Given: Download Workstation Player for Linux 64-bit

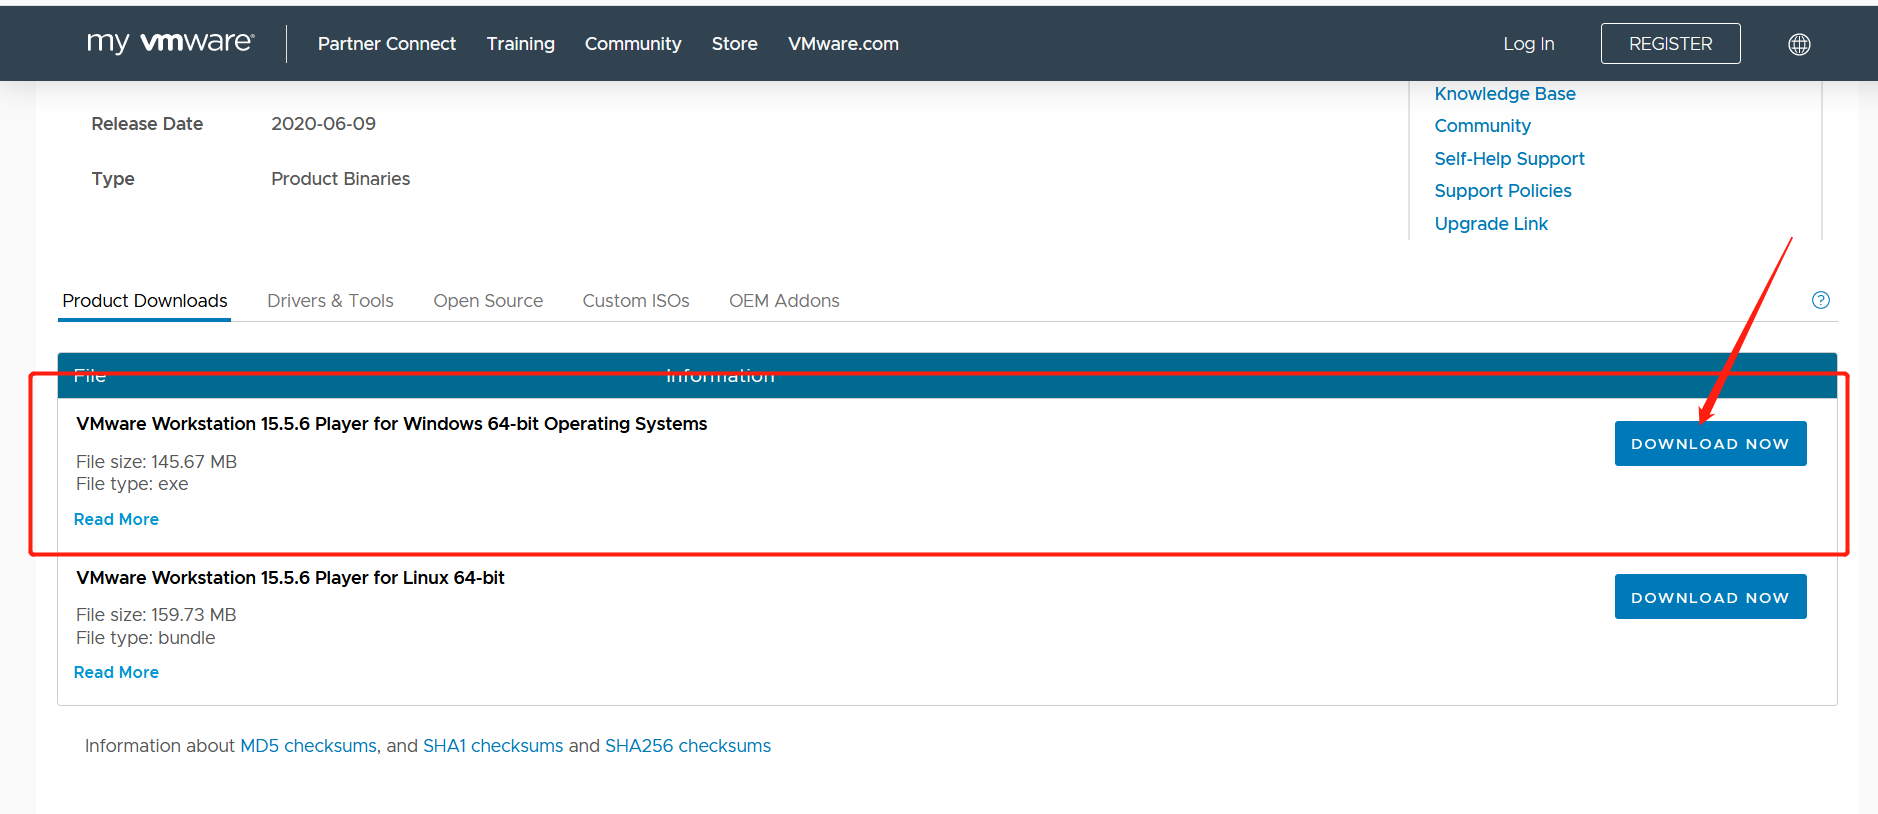Looking at the screenshot, I should 1710,597.
